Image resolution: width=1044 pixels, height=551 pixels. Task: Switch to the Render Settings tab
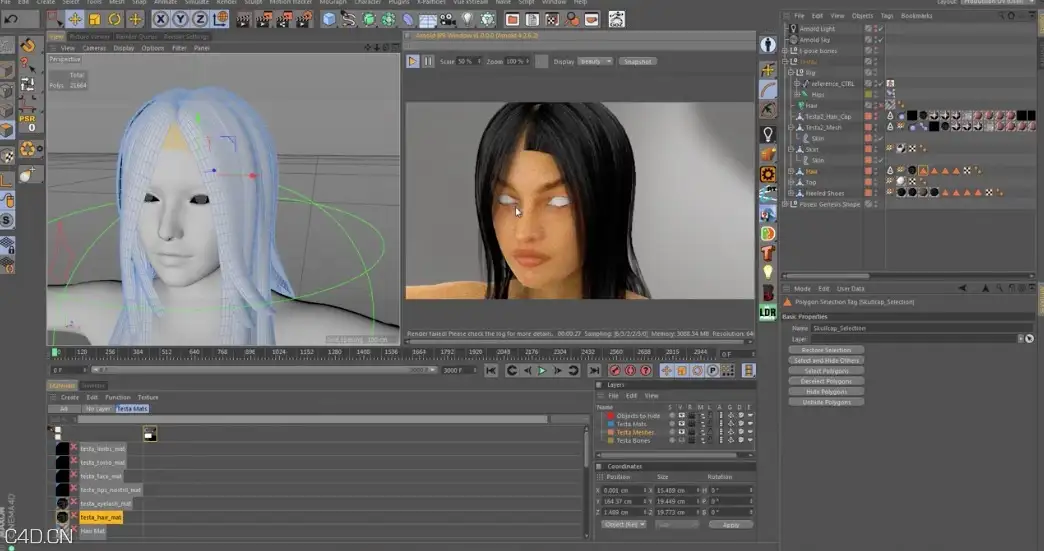186,37
